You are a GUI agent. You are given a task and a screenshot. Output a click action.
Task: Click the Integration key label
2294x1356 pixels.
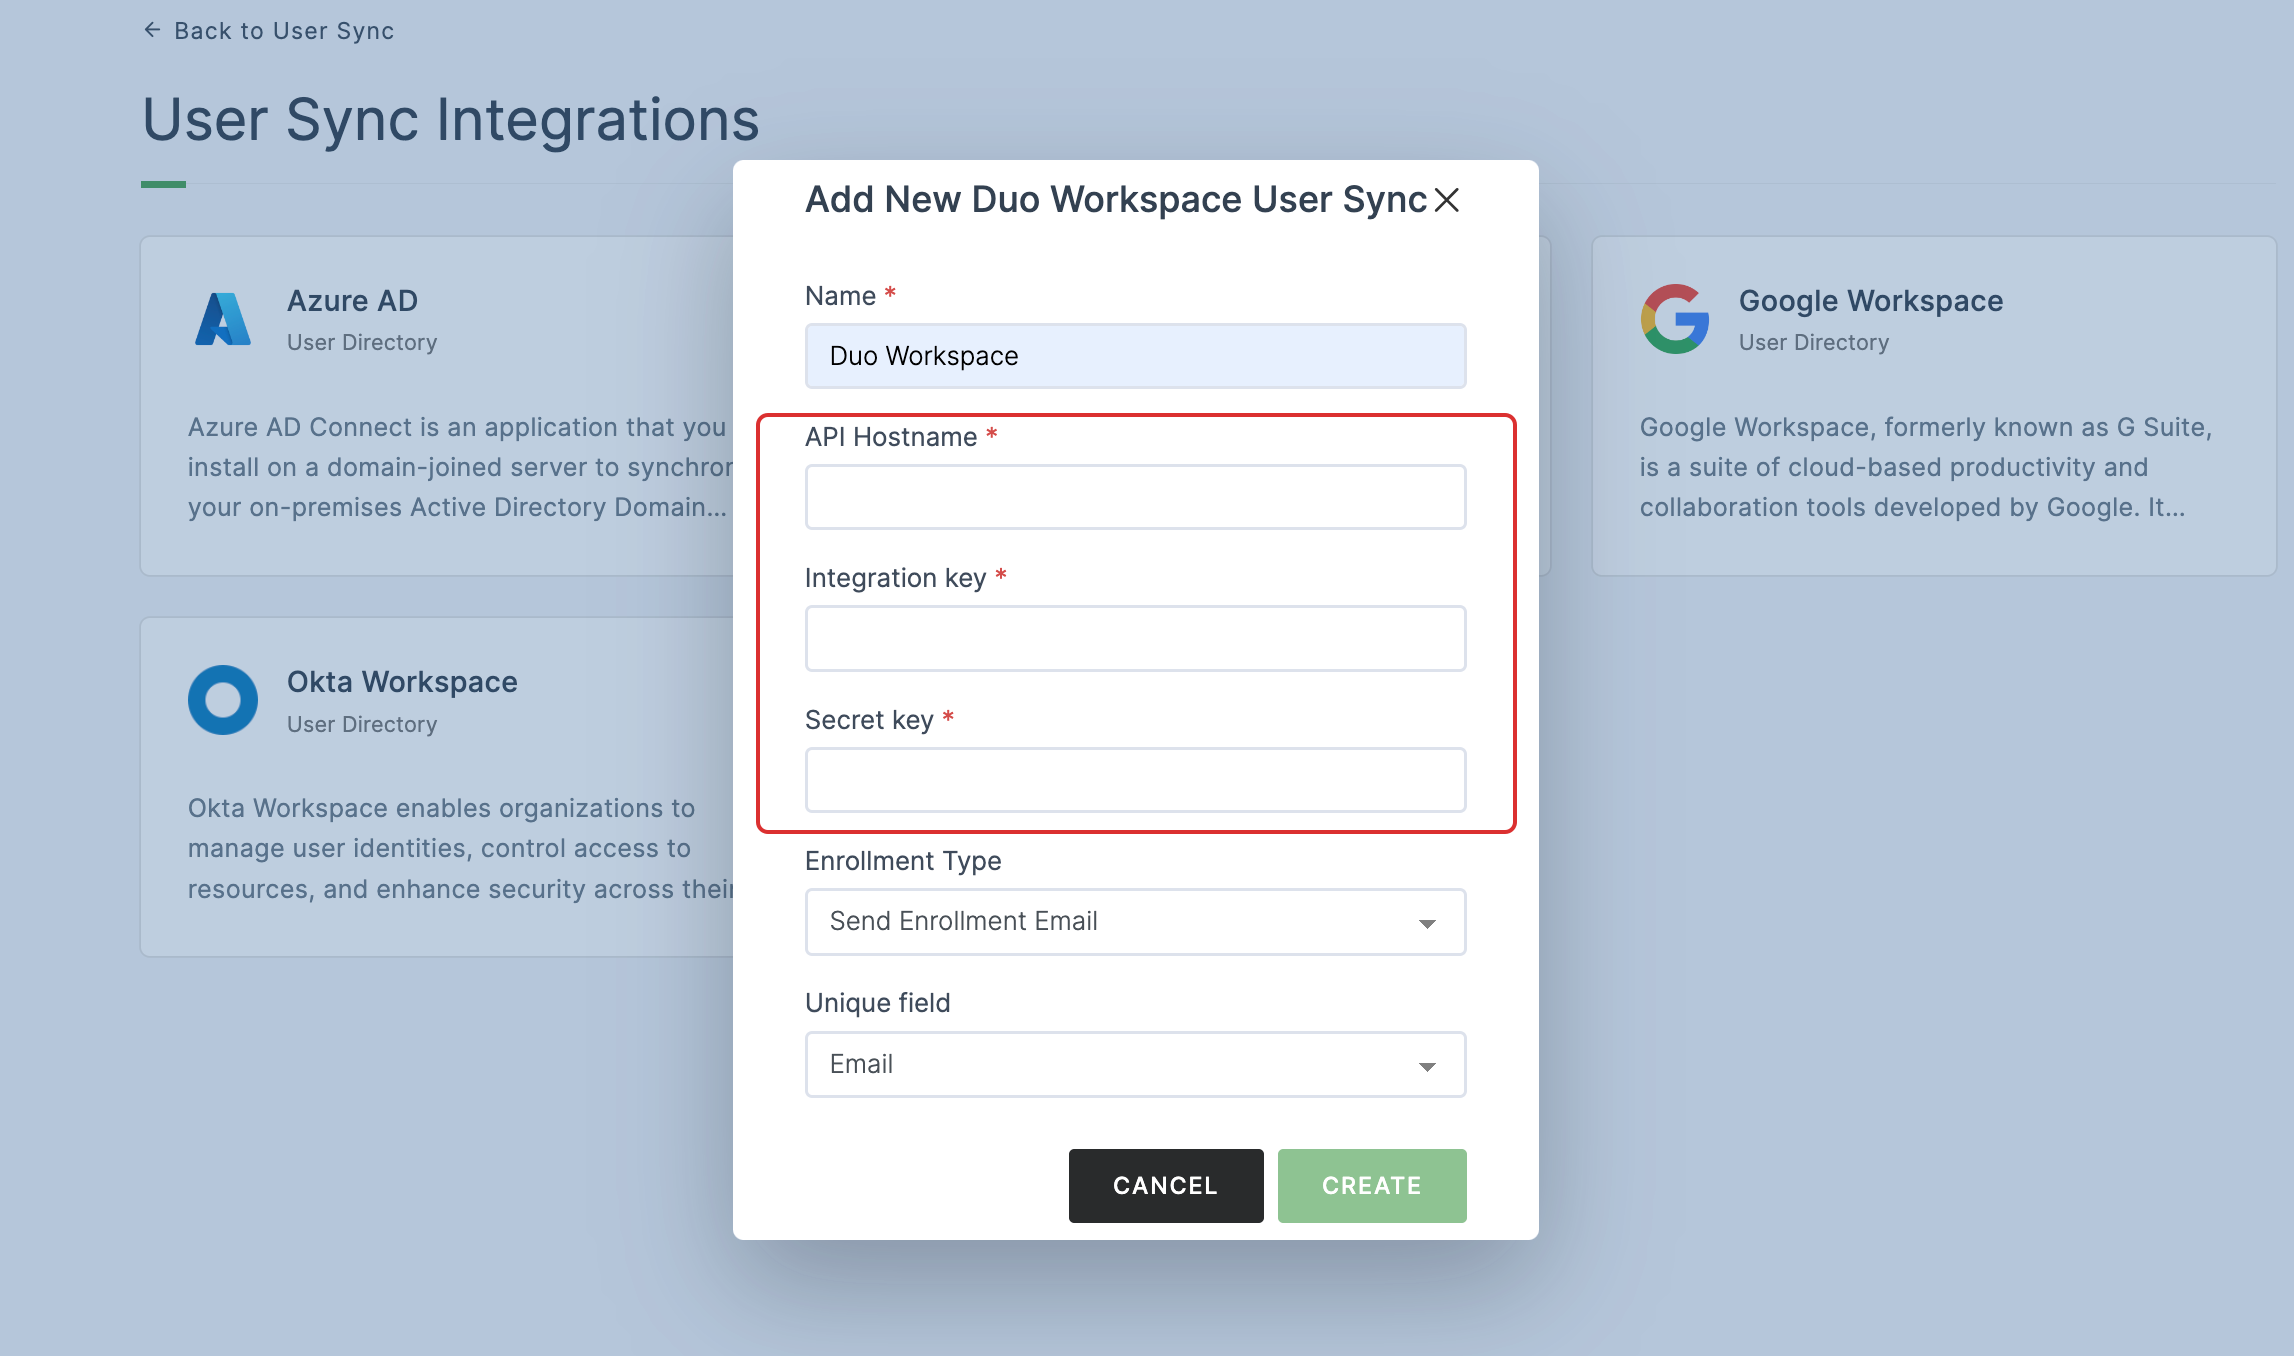pos(896,578)
